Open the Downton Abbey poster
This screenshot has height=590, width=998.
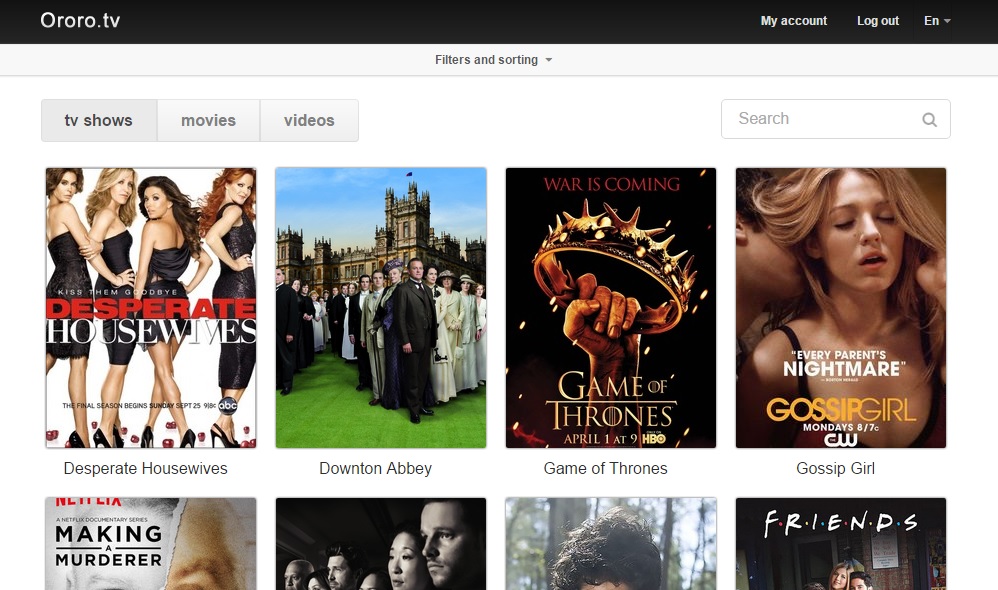381,308
